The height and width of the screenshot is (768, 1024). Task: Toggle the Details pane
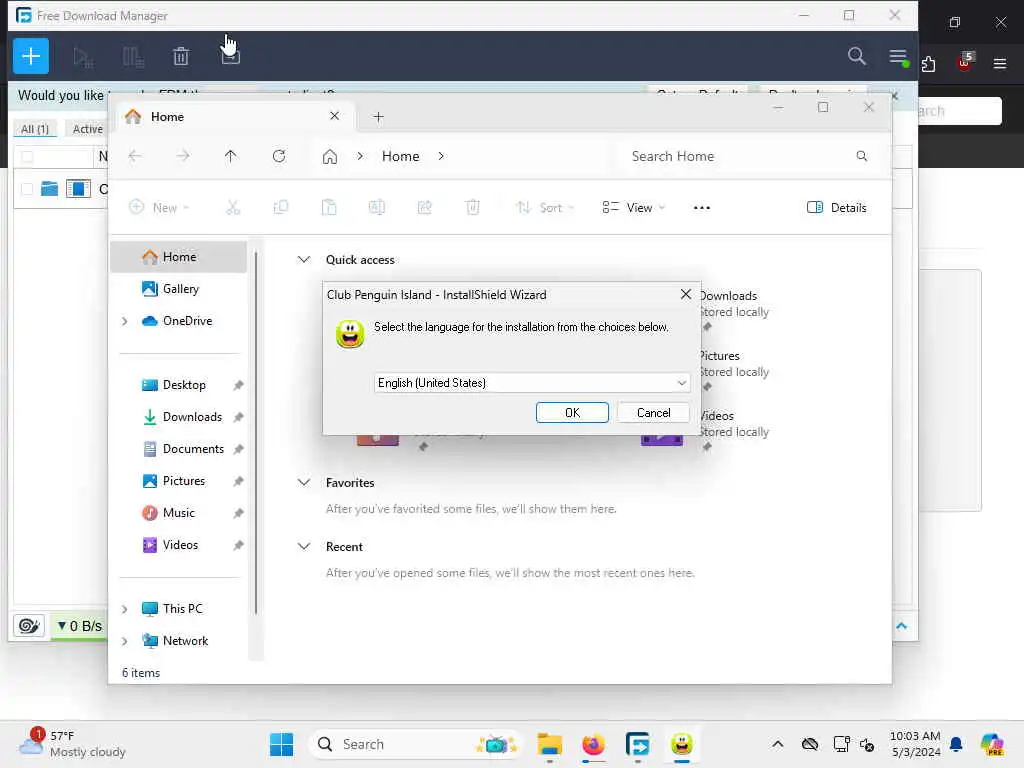click(x=837, y=208)
